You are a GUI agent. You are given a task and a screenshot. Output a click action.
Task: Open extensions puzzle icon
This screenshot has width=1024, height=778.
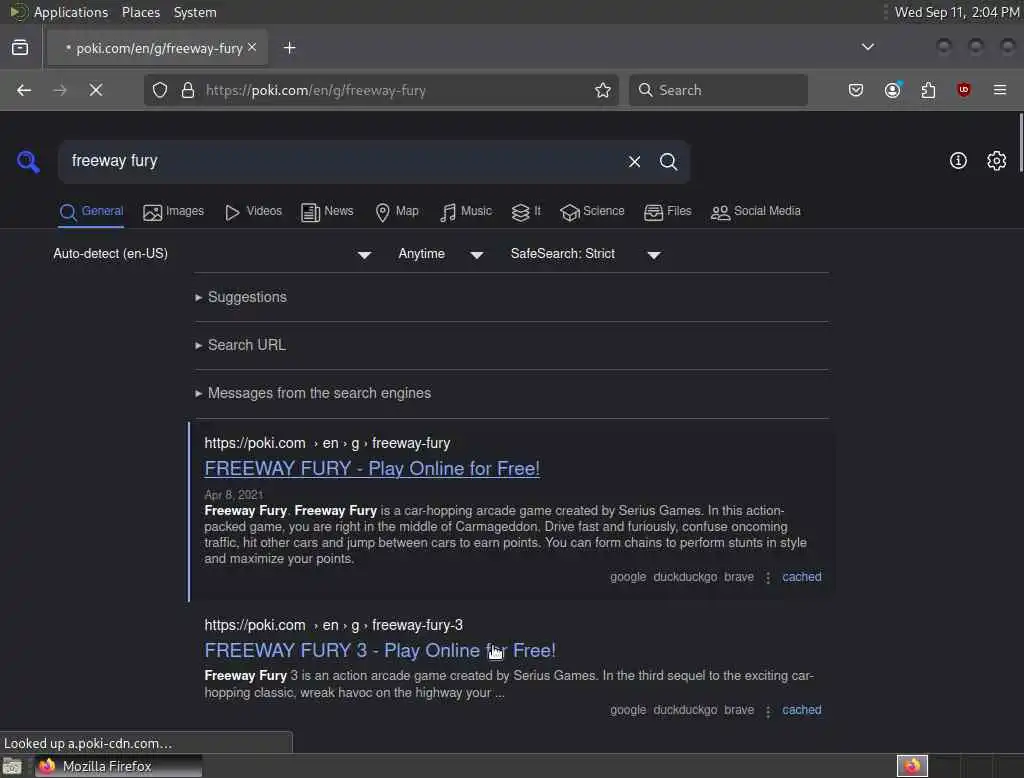[929, 90]
